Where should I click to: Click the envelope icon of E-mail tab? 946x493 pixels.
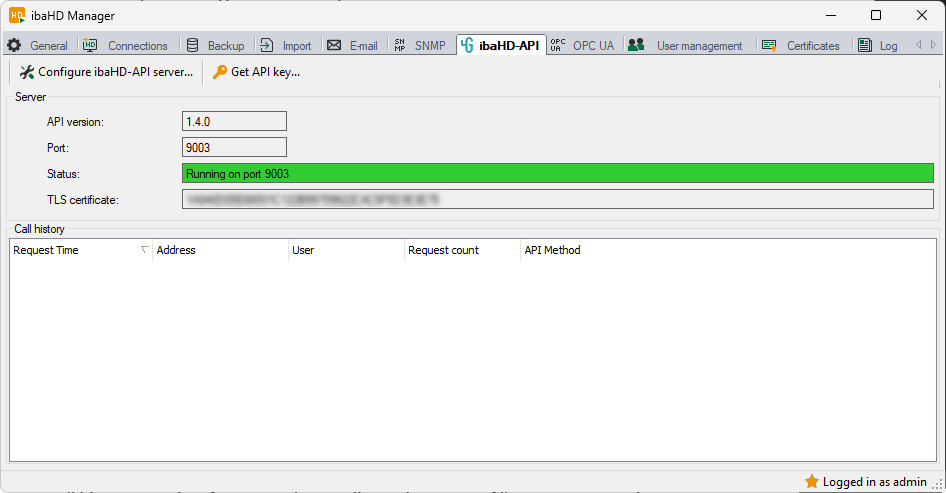coord(334,45)
